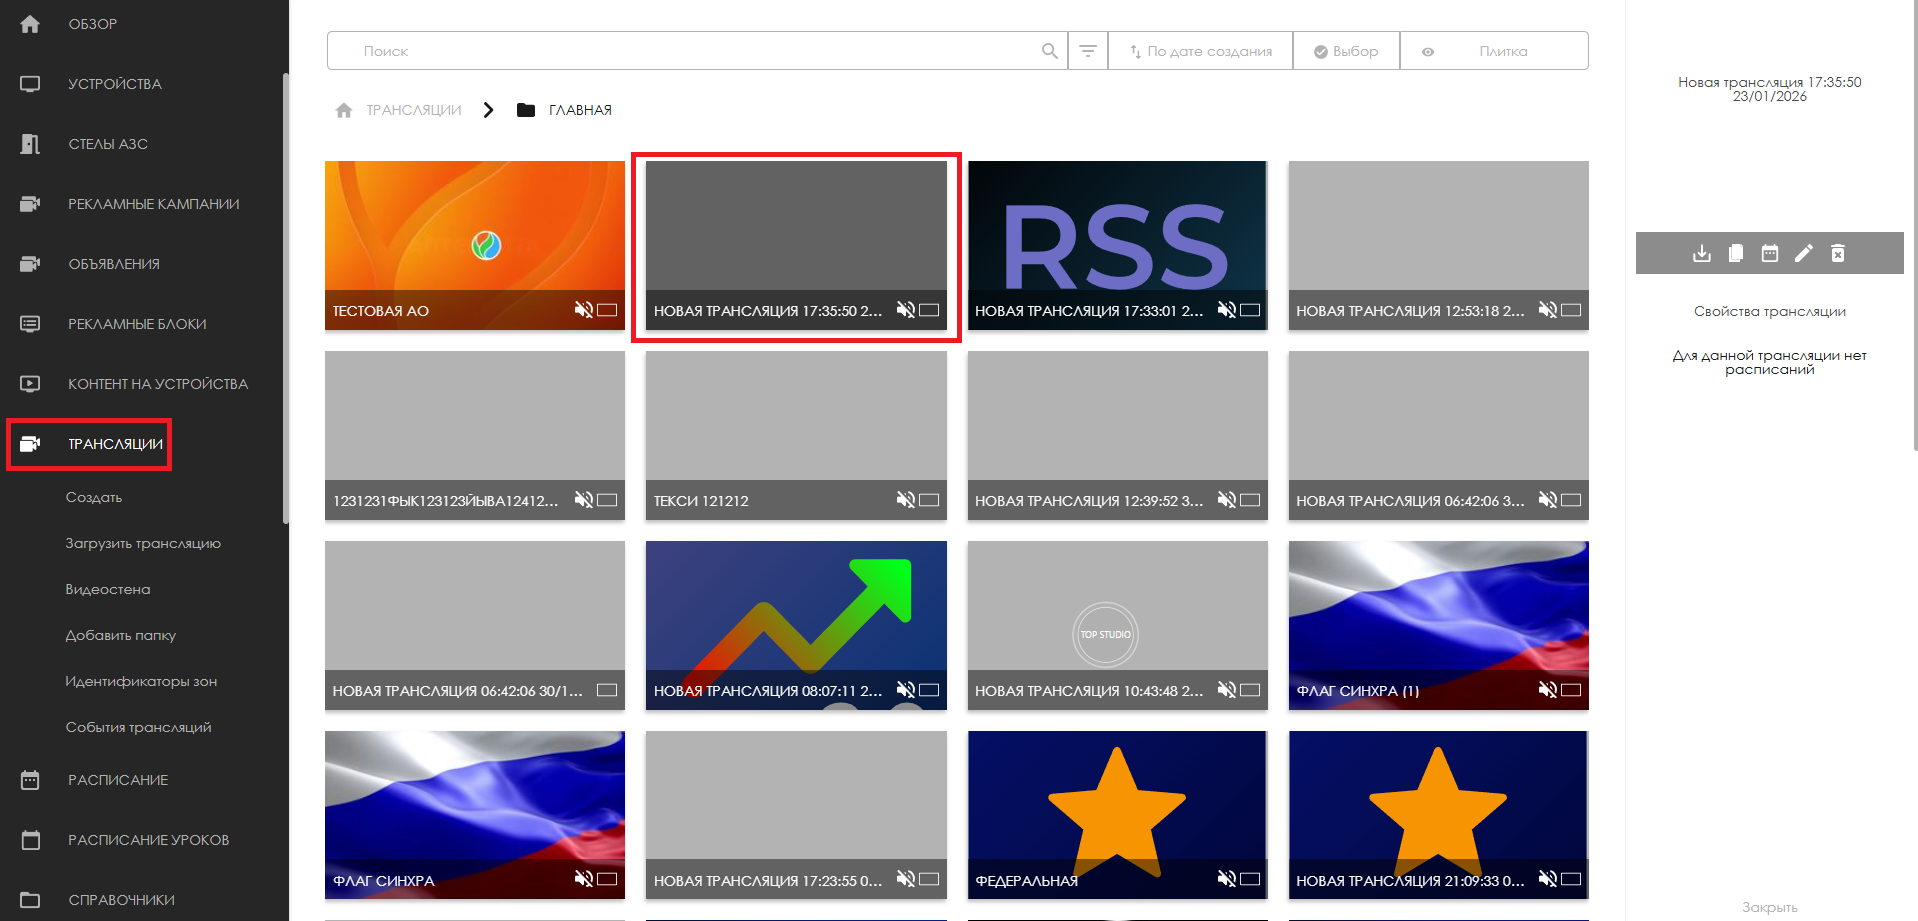Click the download icon in properties panel
1918x921 pixels.
1701,253
